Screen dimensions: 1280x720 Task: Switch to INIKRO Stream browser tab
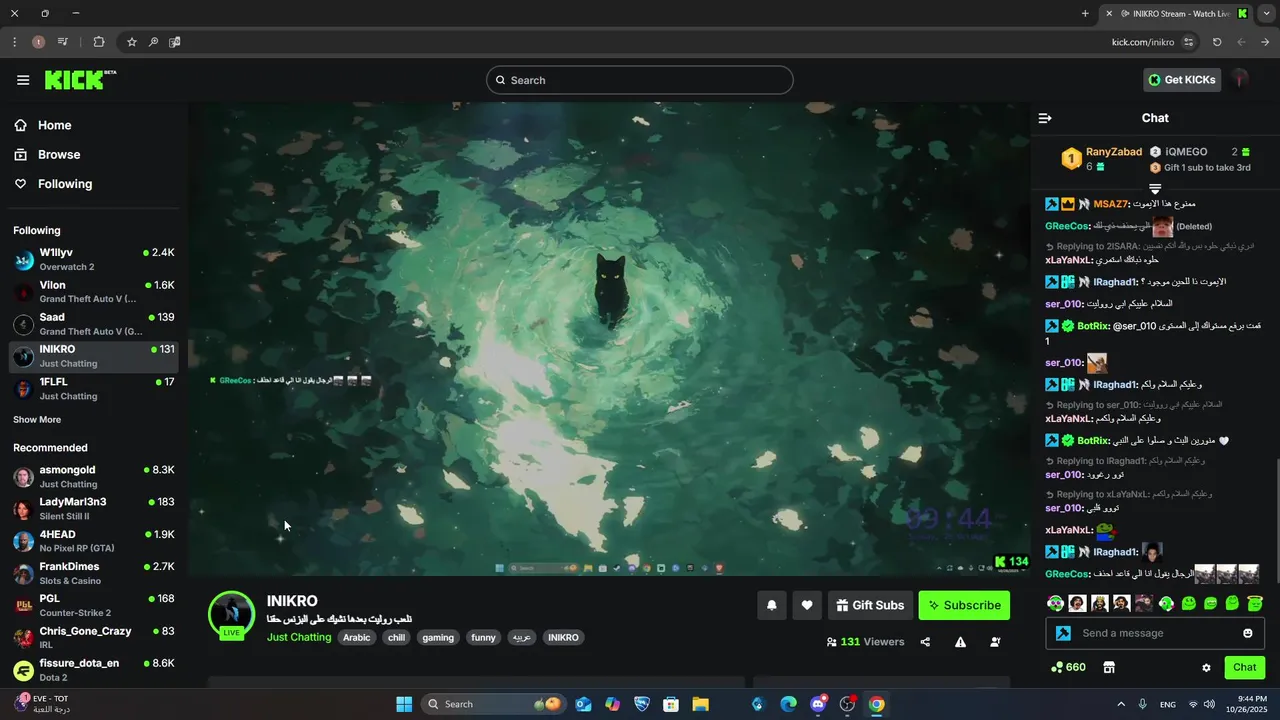click(1174, 13)
